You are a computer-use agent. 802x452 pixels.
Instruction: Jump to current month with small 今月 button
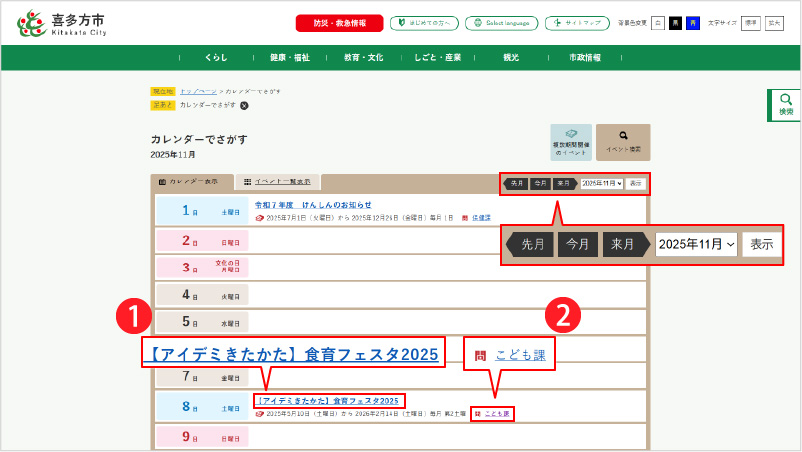click(x=540, y=183)
